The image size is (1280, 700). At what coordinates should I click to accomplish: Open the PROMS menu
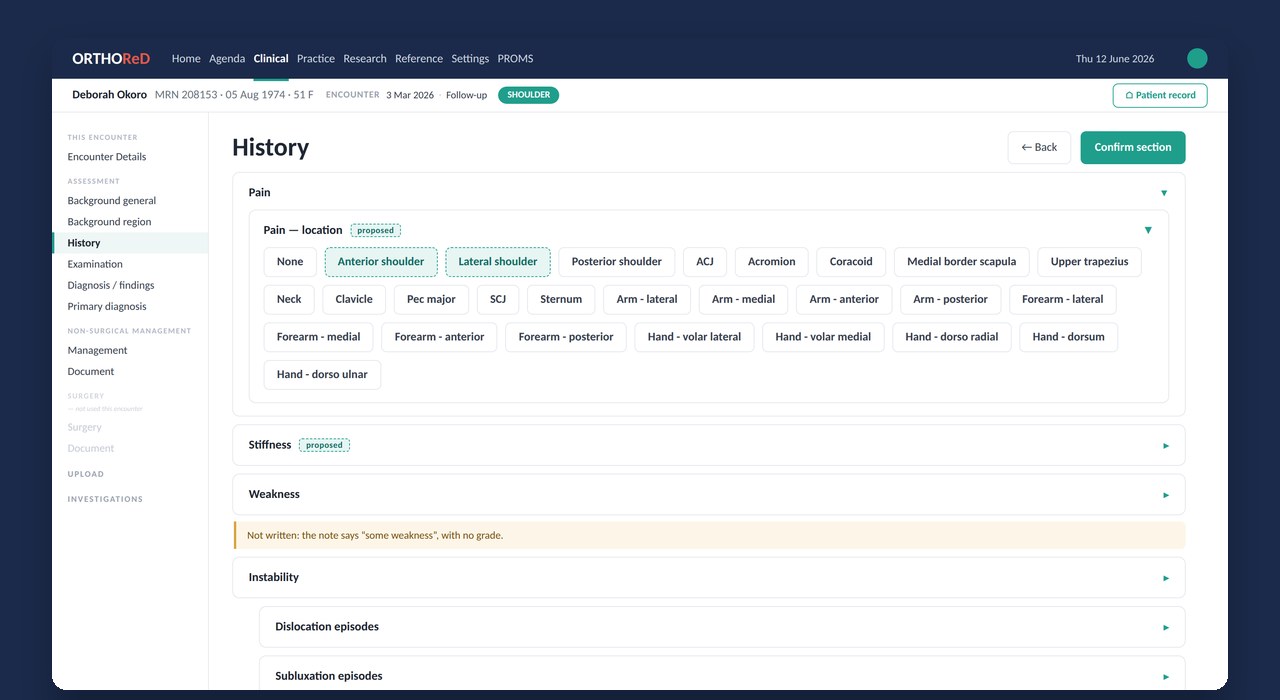(515, 59)
